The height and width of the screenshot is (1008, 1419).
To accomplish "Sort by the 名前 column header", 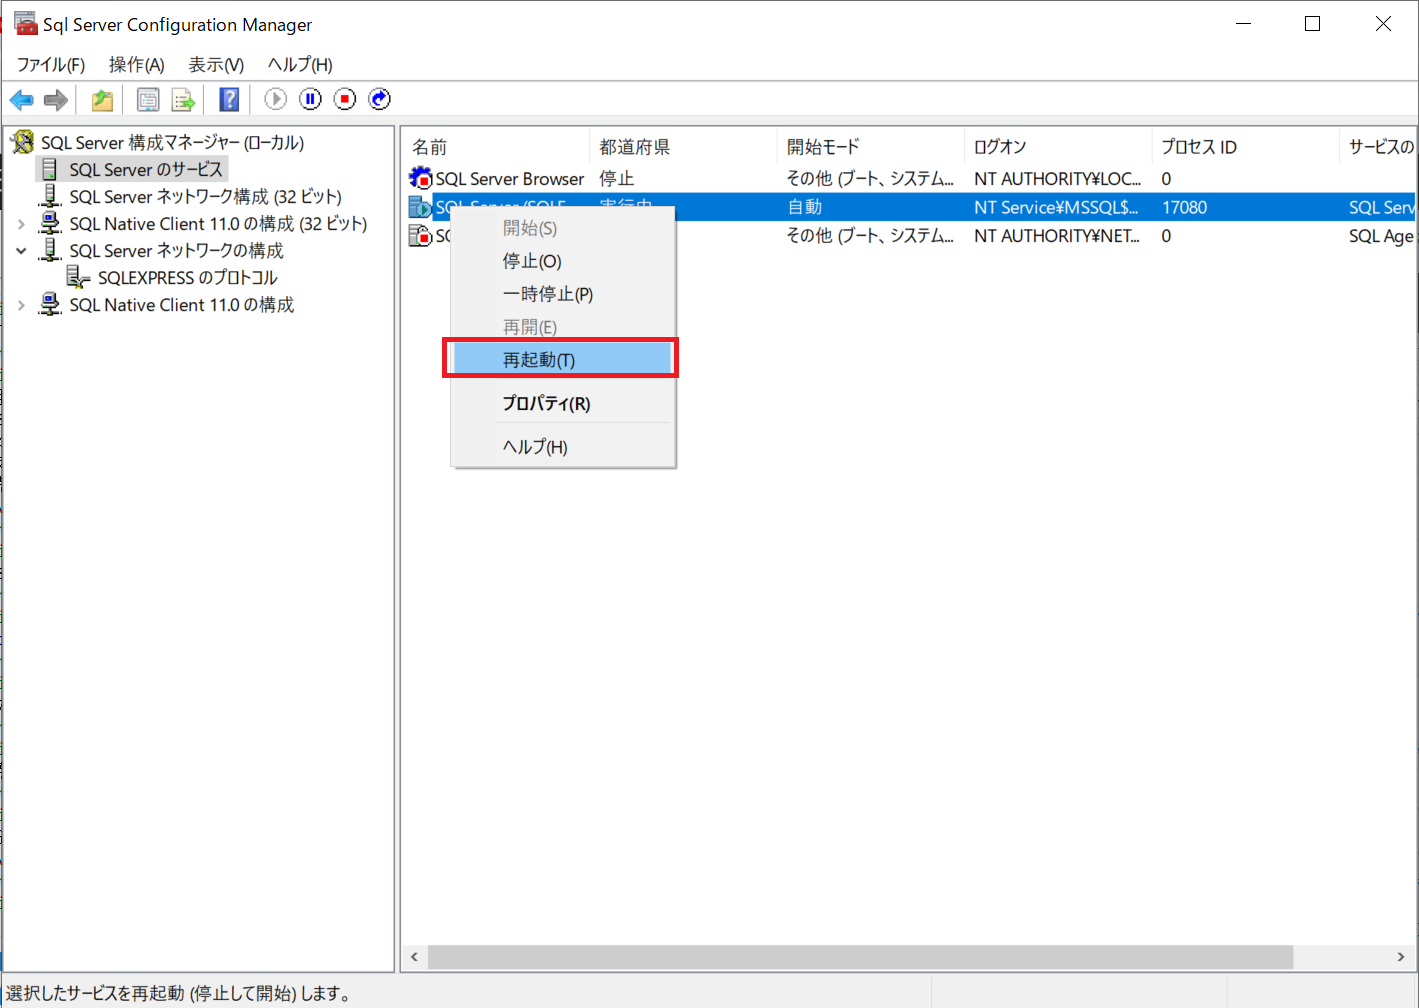I will (495, 147).
